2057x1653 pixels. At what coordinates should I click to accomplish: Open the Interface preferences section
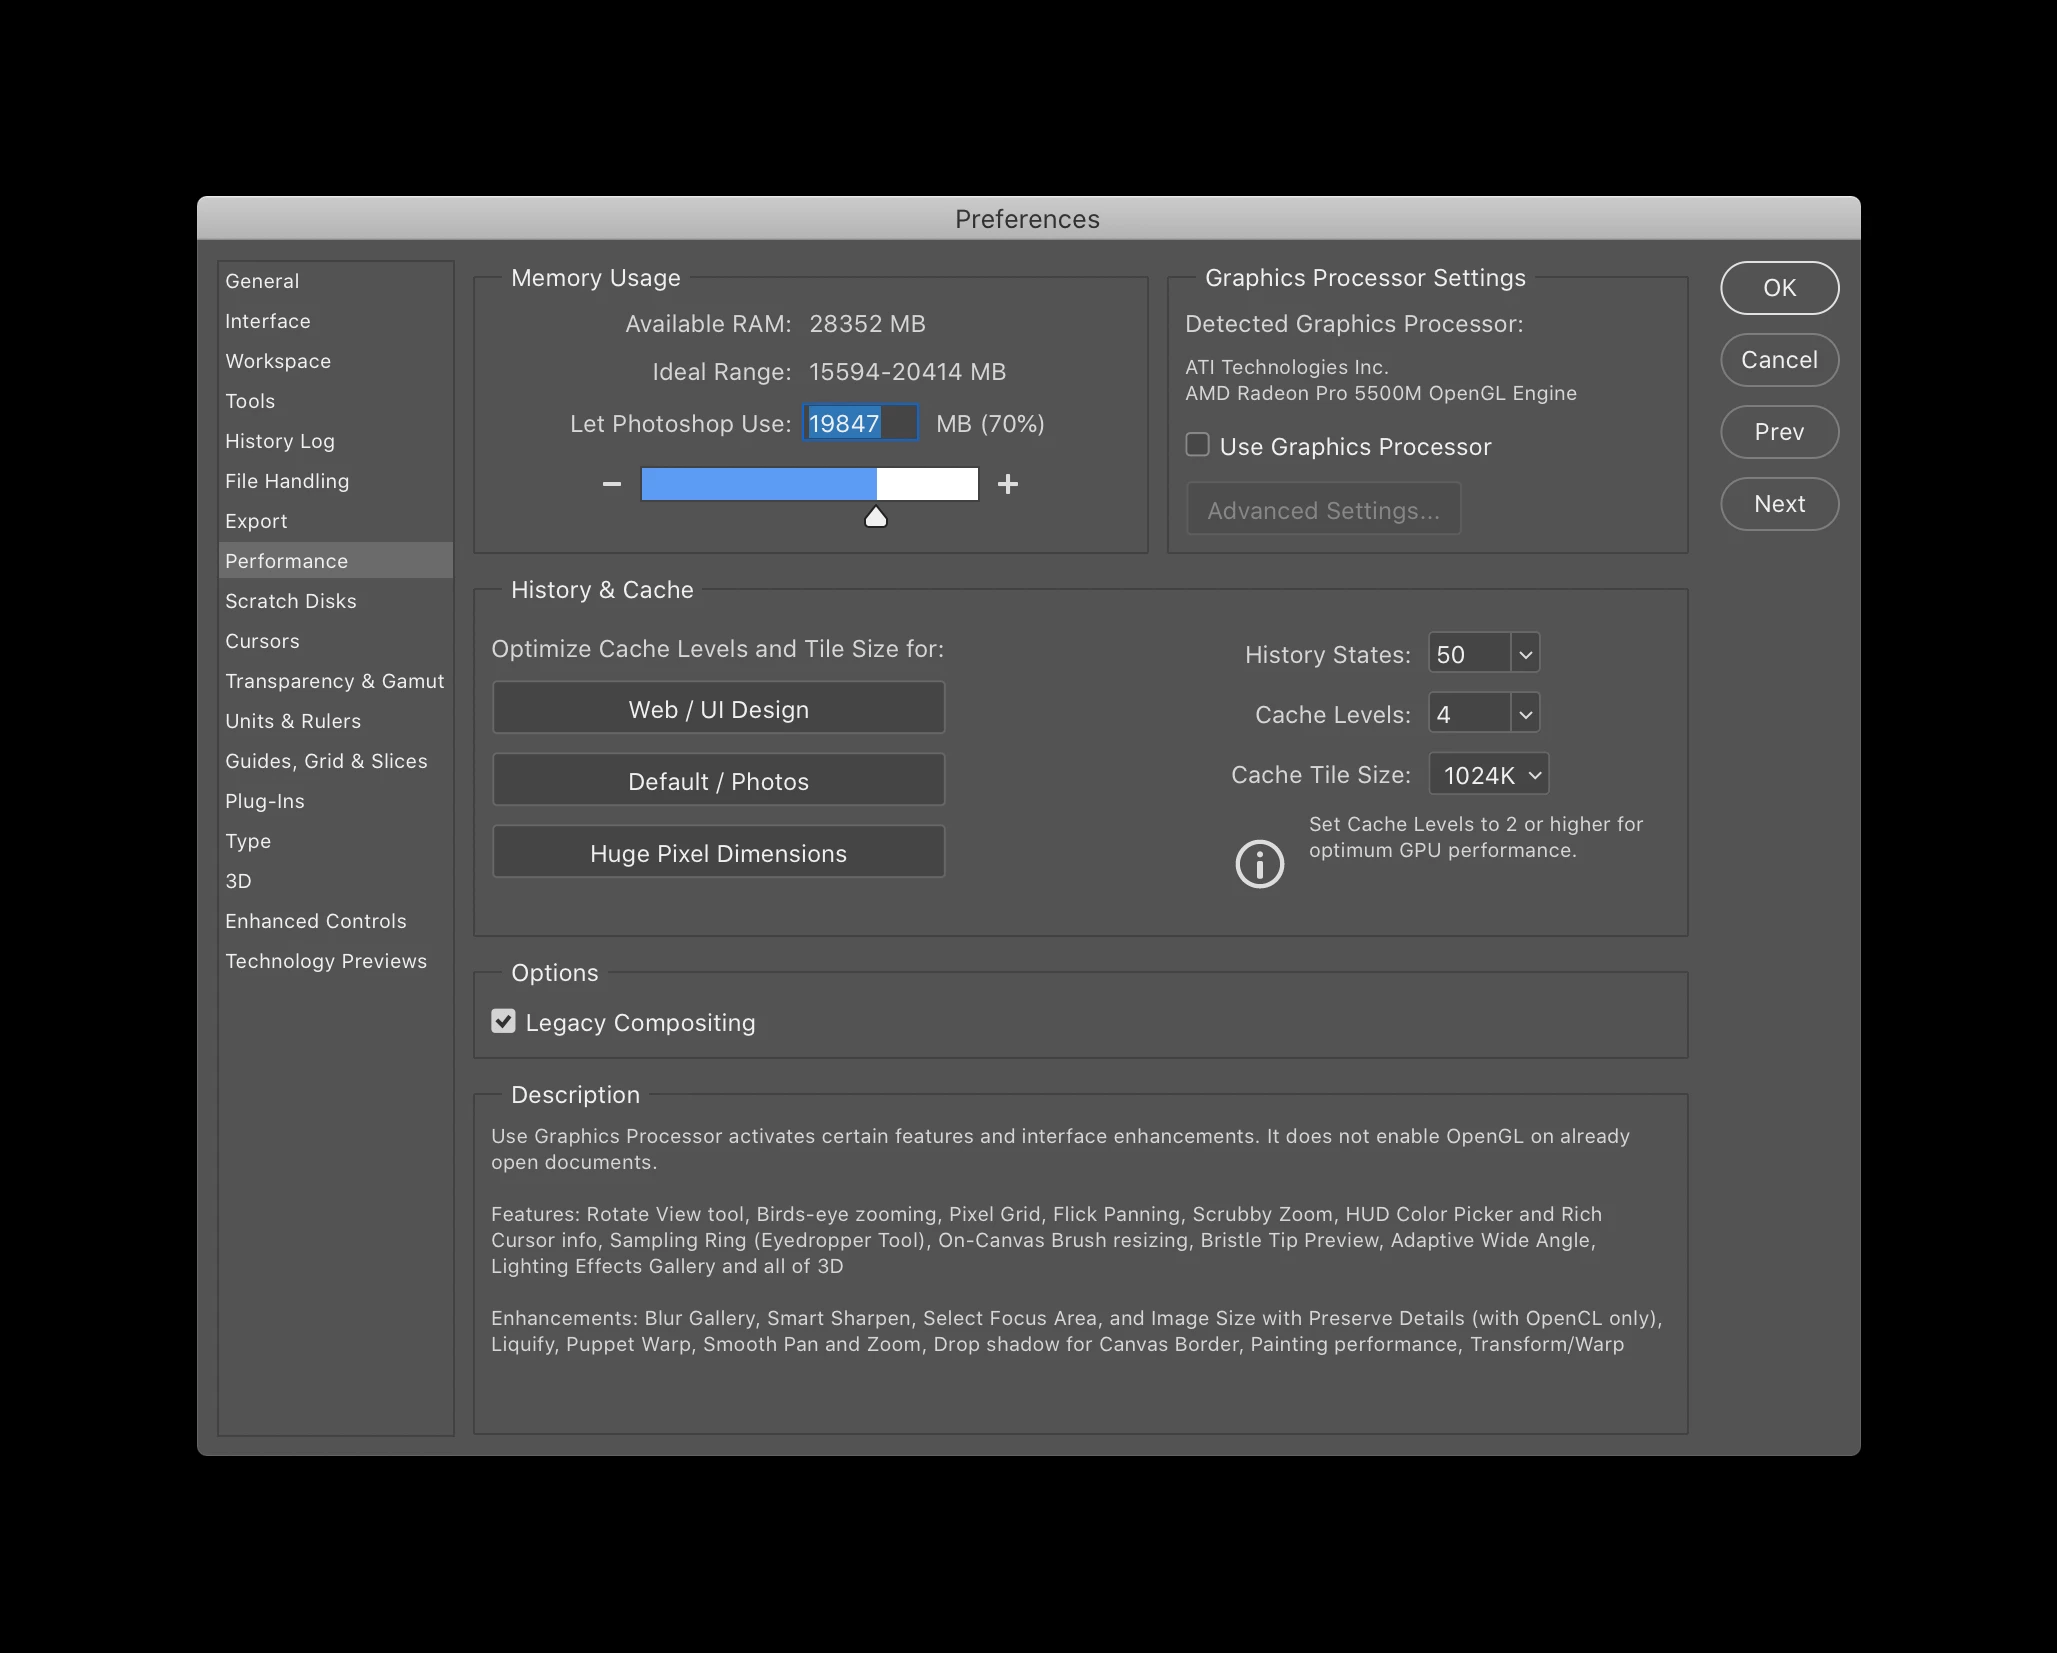[268, 321]
